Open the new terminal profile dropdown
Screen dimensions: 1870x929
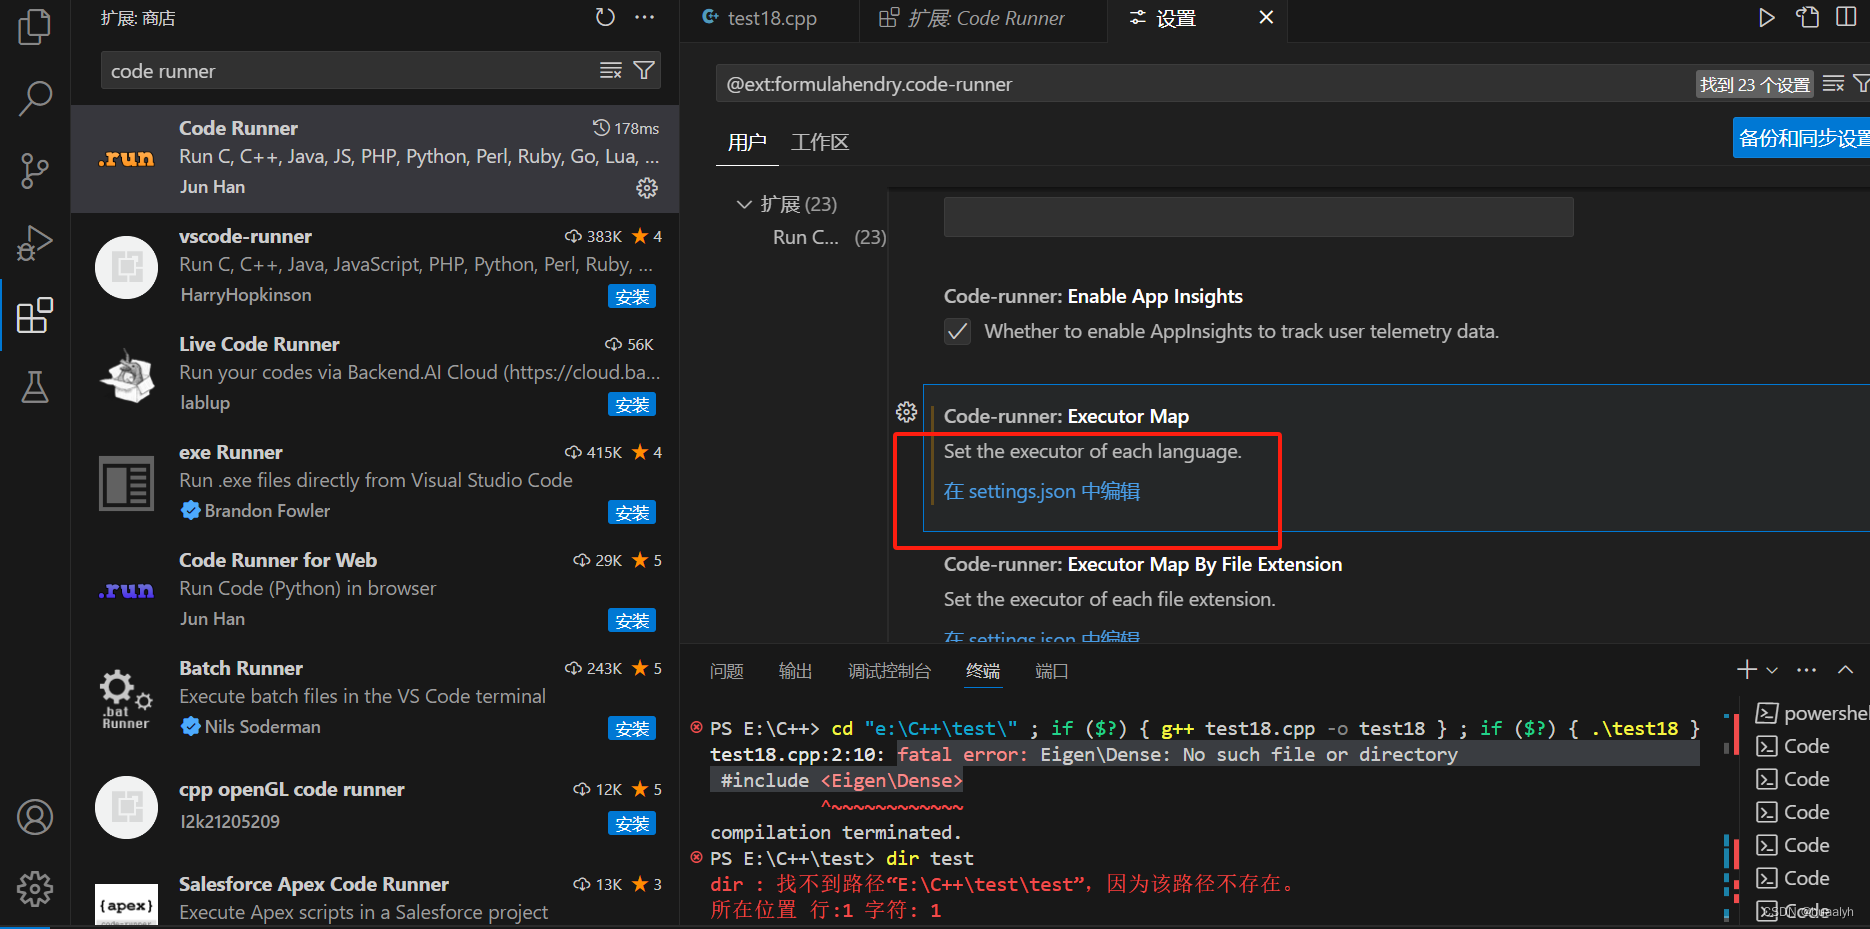click(1772, 670)
